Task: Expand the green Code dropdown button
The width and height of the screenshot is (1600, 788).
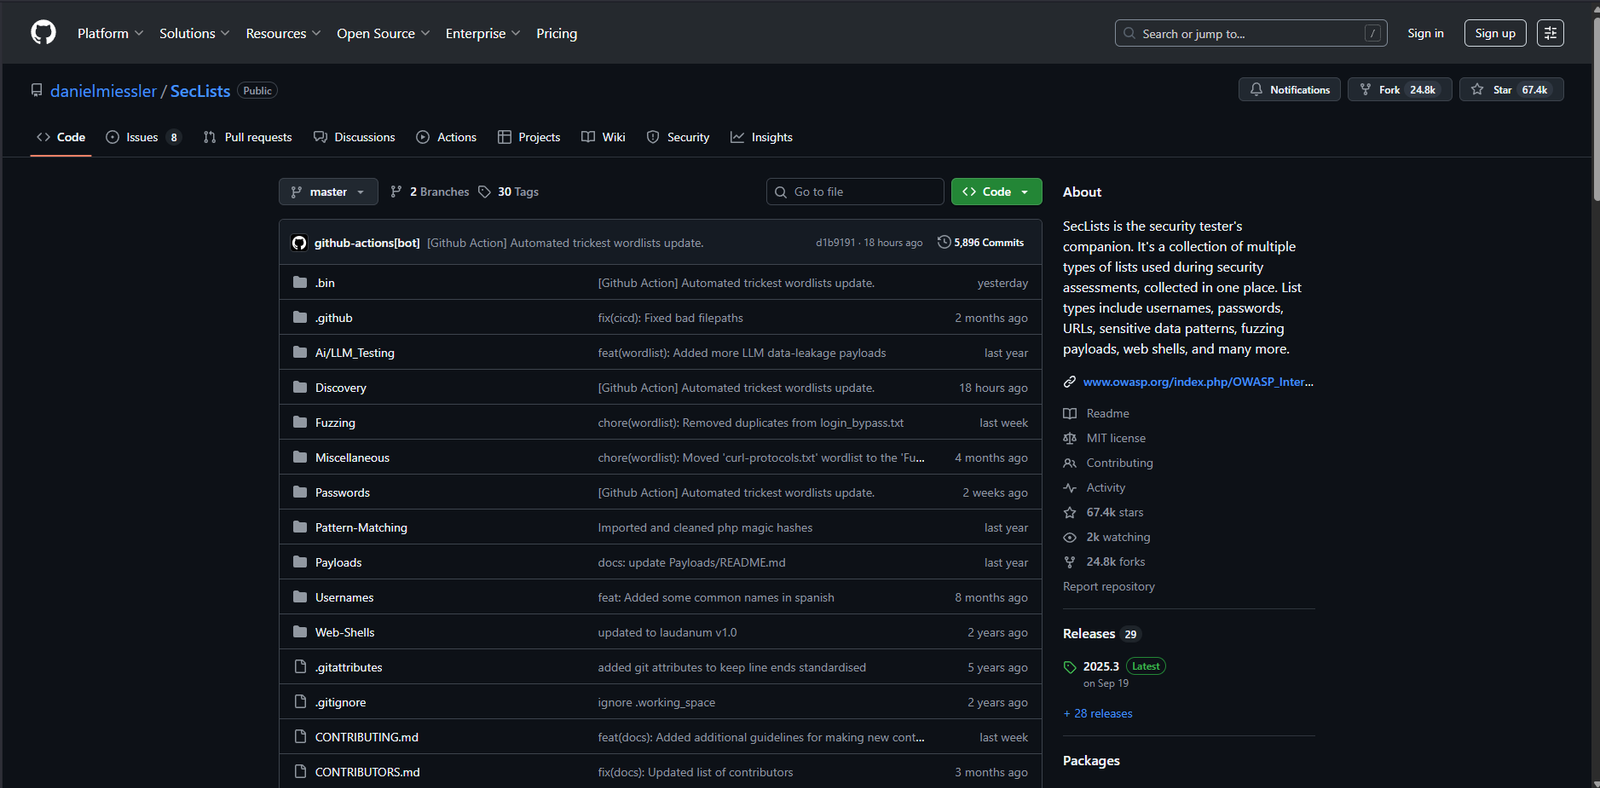Action: (996, 192)
